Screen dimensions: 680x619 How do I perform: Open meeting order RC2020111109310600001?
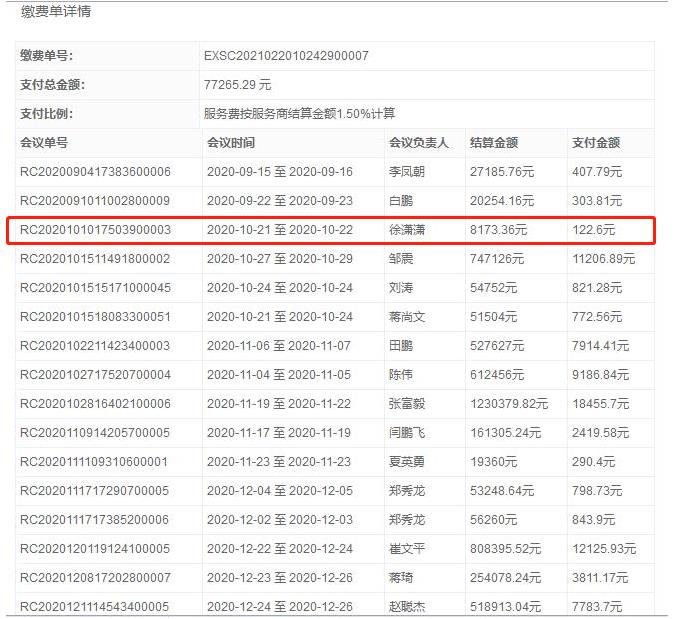click(x=95, y=462)
